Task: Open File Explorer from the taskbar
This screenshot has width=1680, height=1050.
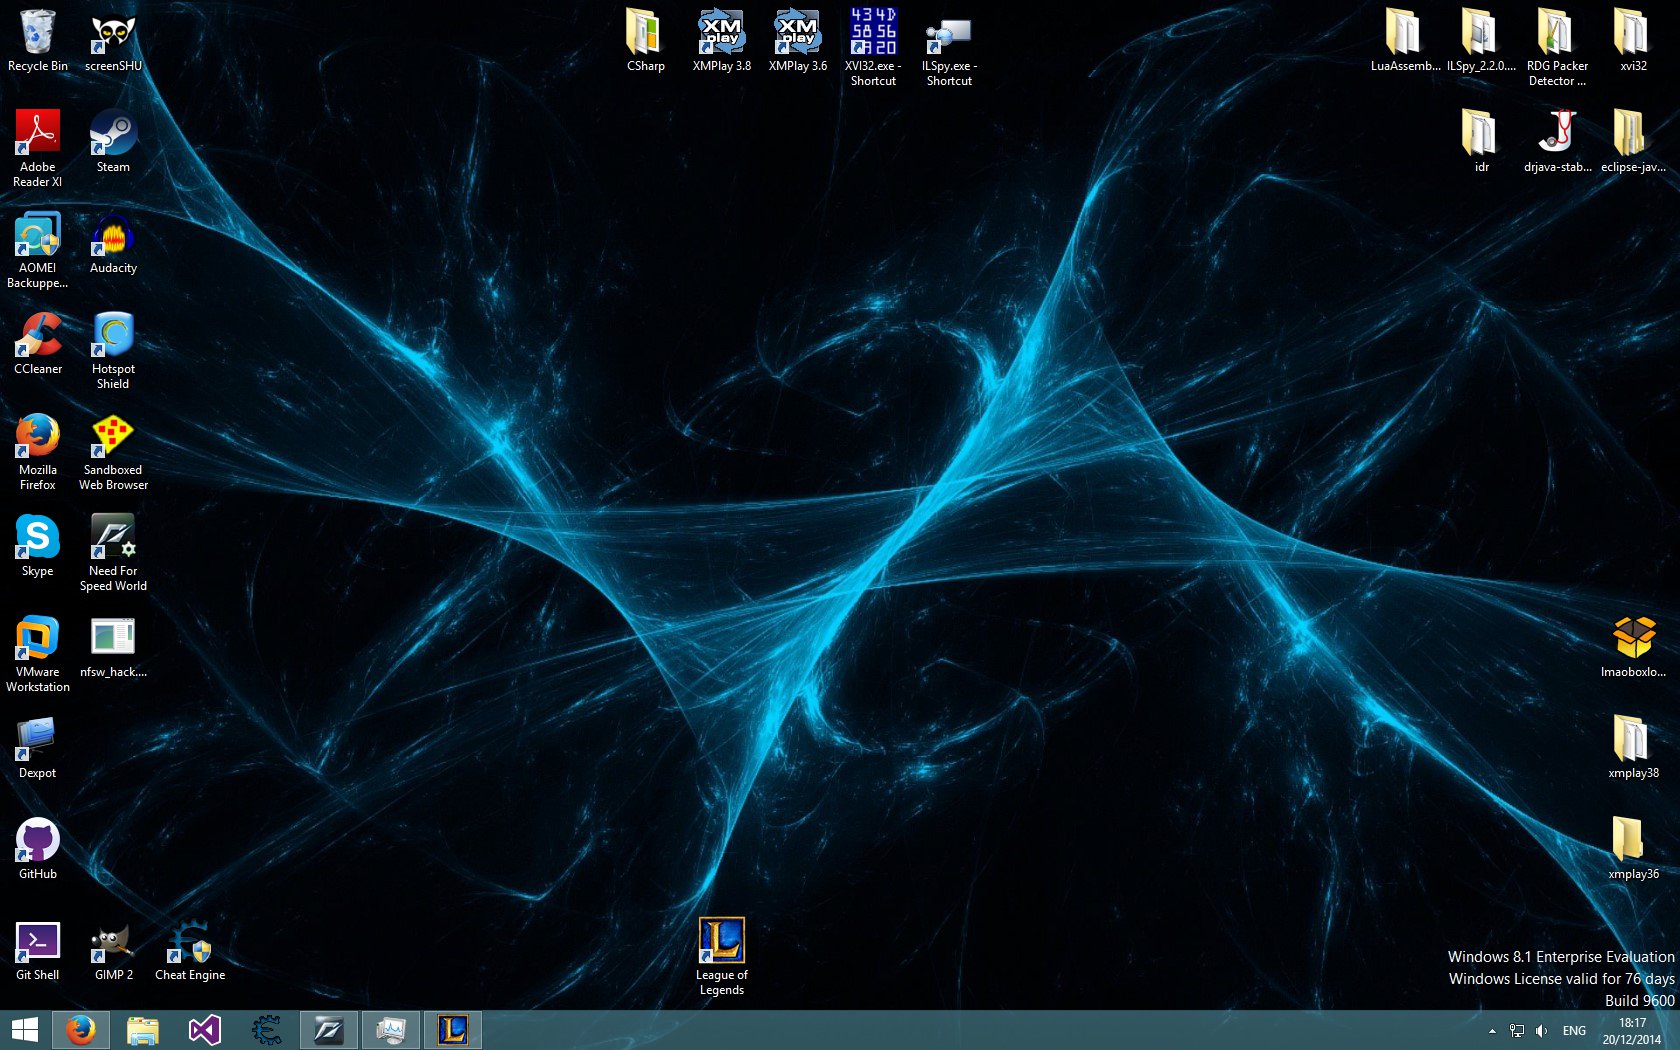Action: pos(143,1030)
